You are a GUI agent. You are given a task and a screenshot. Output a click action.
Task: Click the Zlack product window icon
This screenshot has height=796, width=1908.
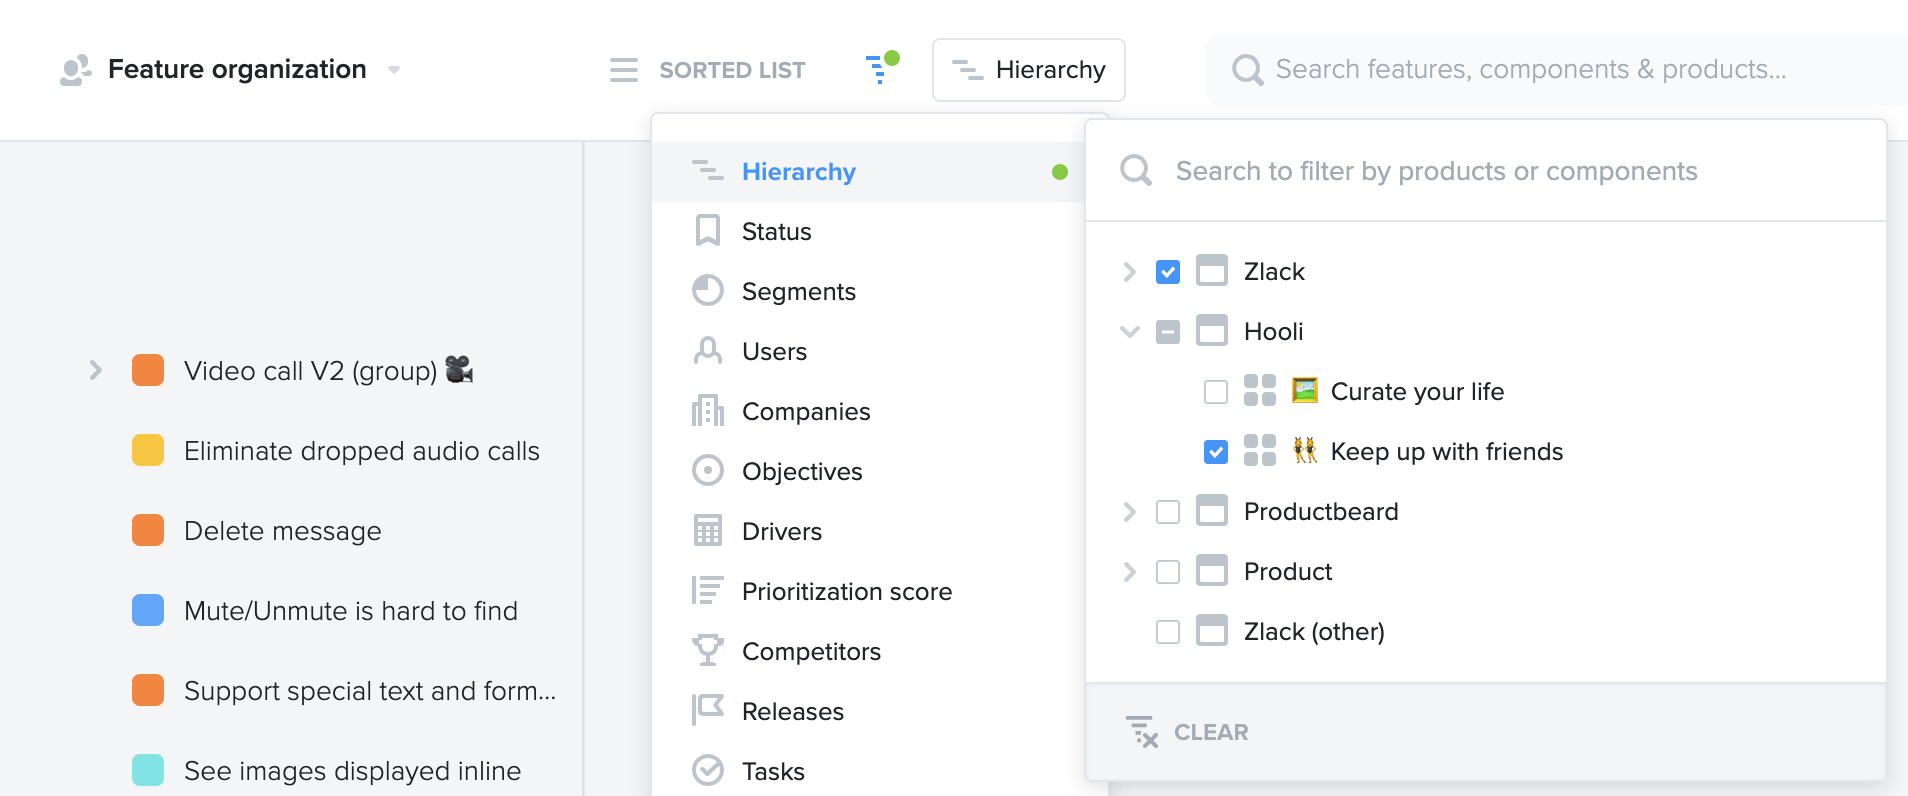tap(1212, 271)
